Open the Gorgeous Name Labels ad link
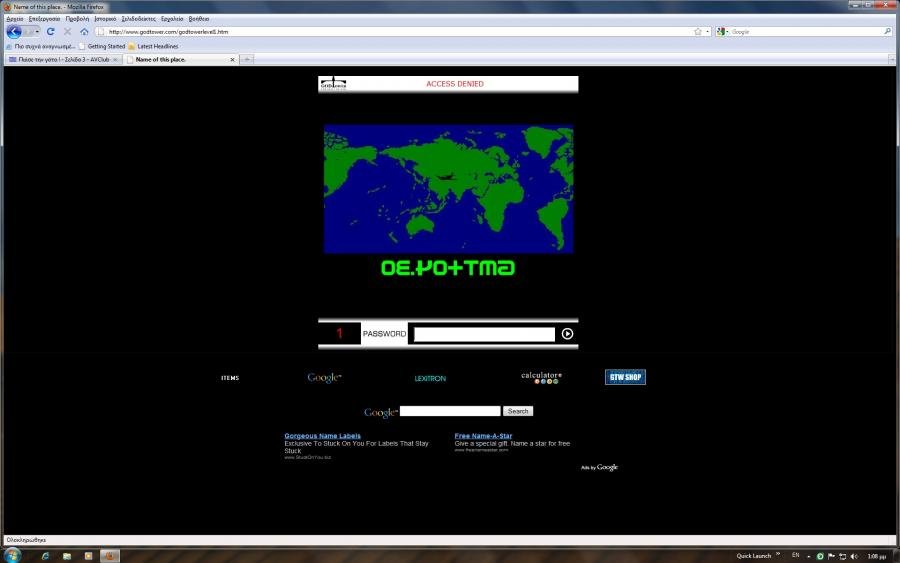This screenshot has height=563, width=900. click(x=322, y=436)
